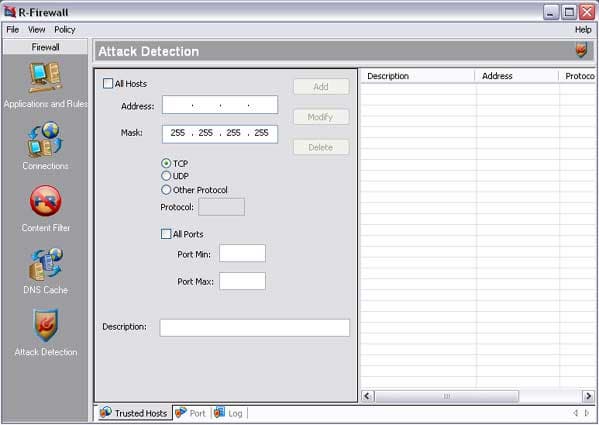Screen dimensions: 599x425
Task: Click the Modify button
Action: tap(321, 117)
